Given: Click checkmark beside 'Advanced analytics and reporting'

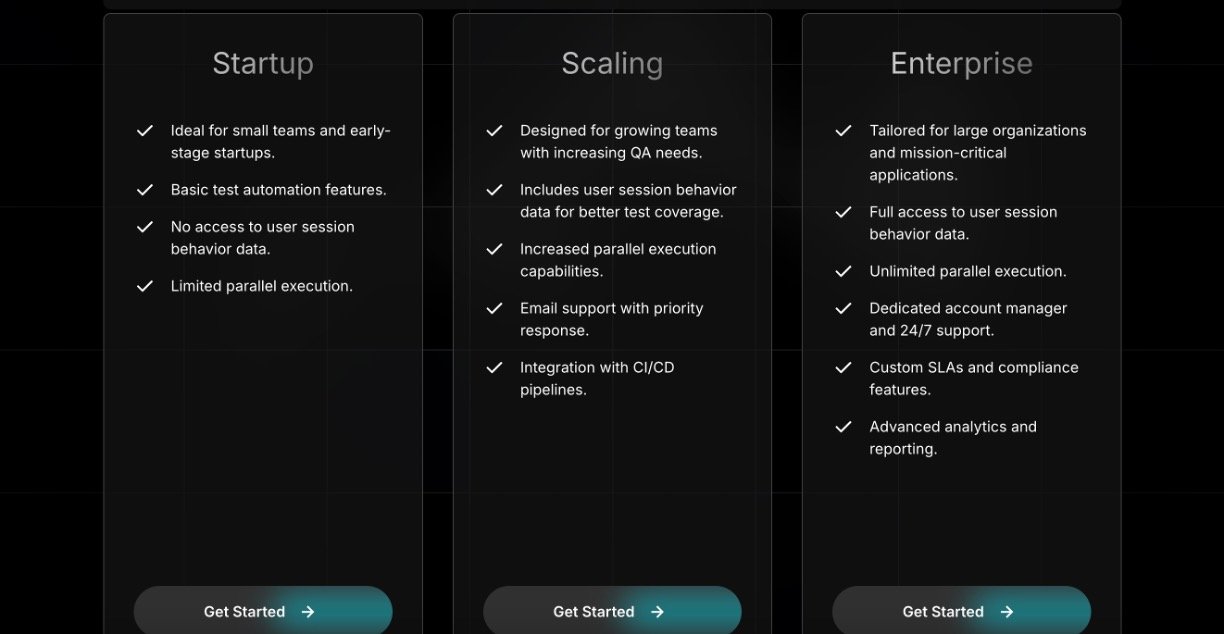Looking at the screenshot, I should tap(844, 427).
